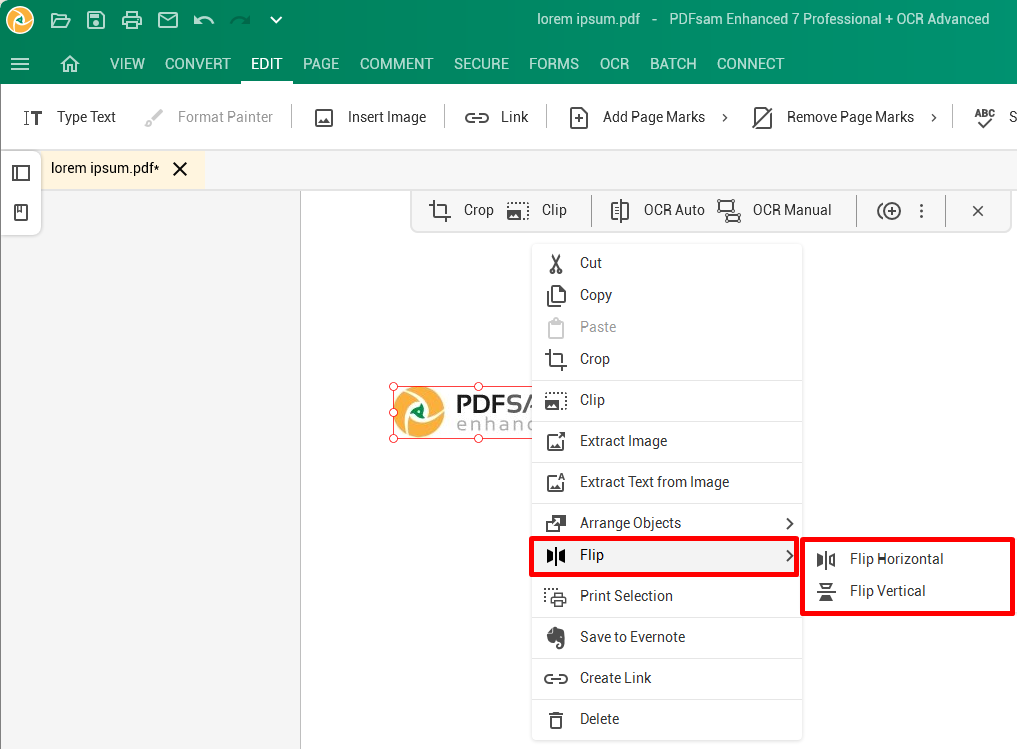This screenshot has height=749, width=1017.
Task: Close the lorem ipsum.pdf document tab
Action: pyautogui.click(x=180, y=169)
